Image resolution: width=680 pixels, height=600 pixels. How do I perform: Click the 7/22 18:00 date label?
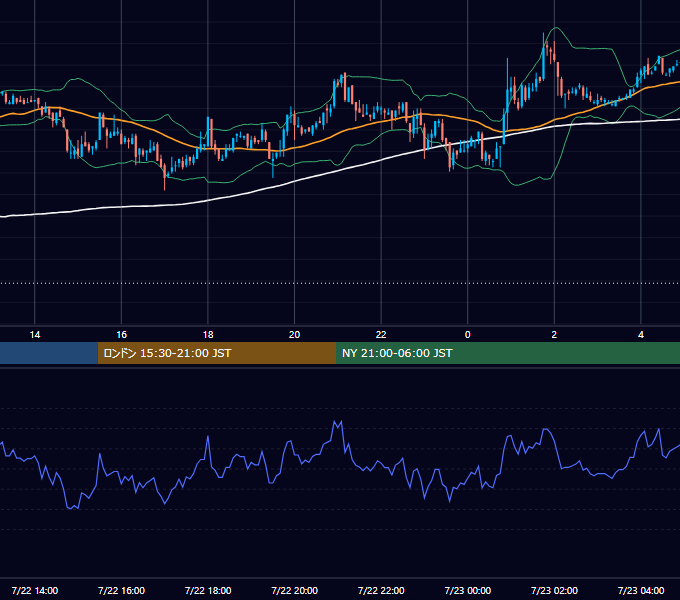click(x=208, y=590)
